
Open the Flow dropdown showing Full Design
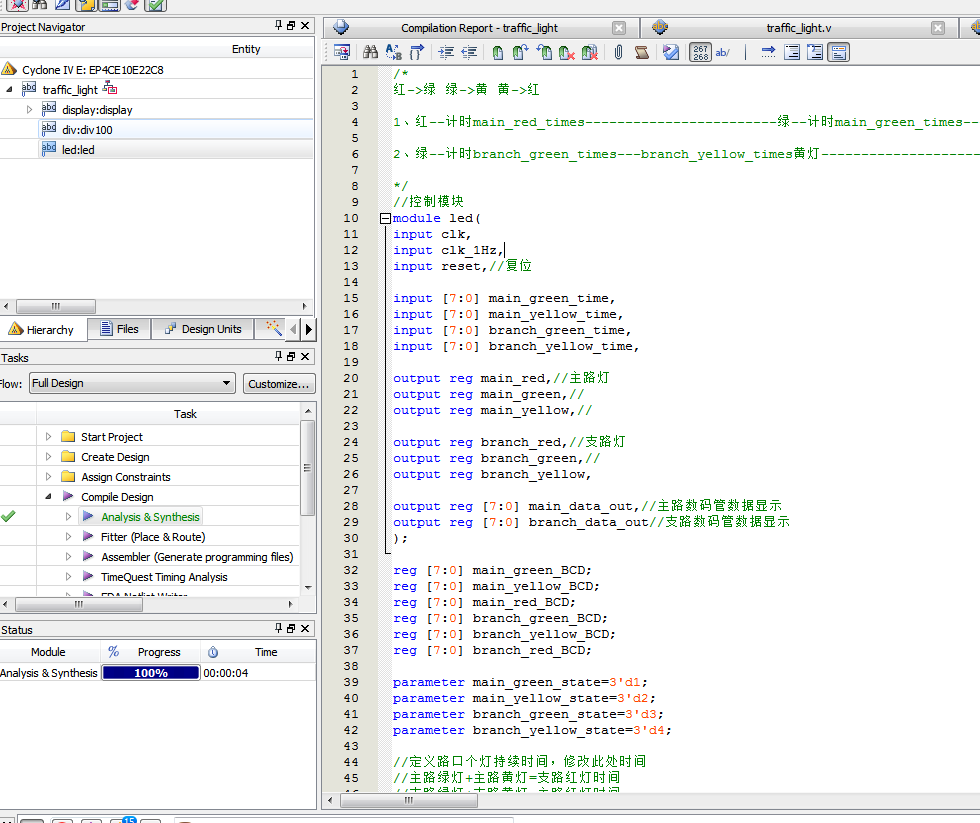(132, 383)
